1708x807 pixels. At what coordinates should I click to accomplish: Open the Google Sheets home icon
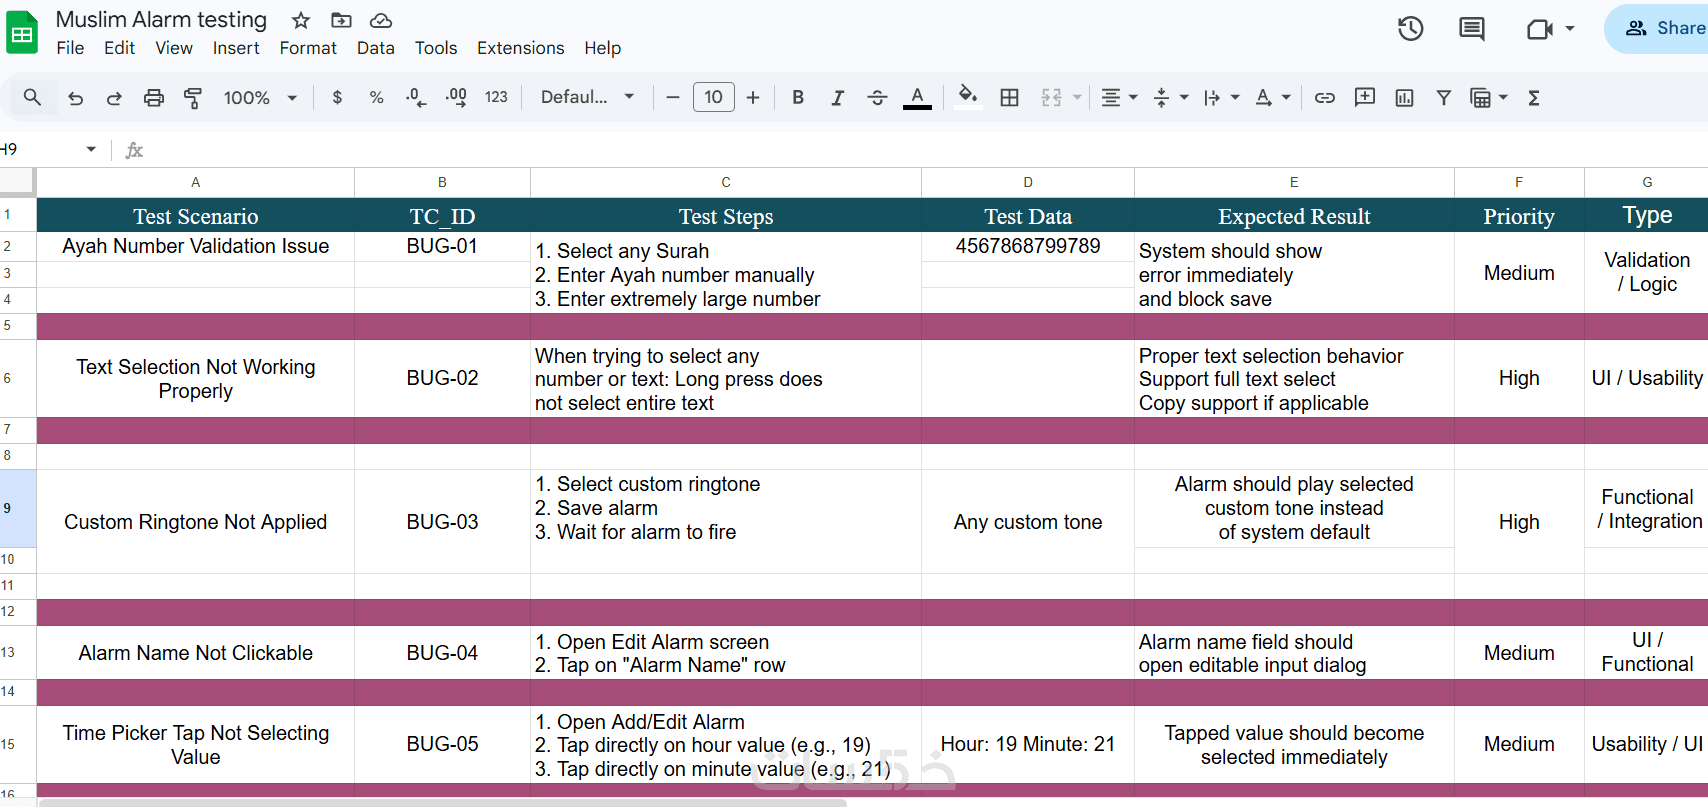[x=22, y=33]
